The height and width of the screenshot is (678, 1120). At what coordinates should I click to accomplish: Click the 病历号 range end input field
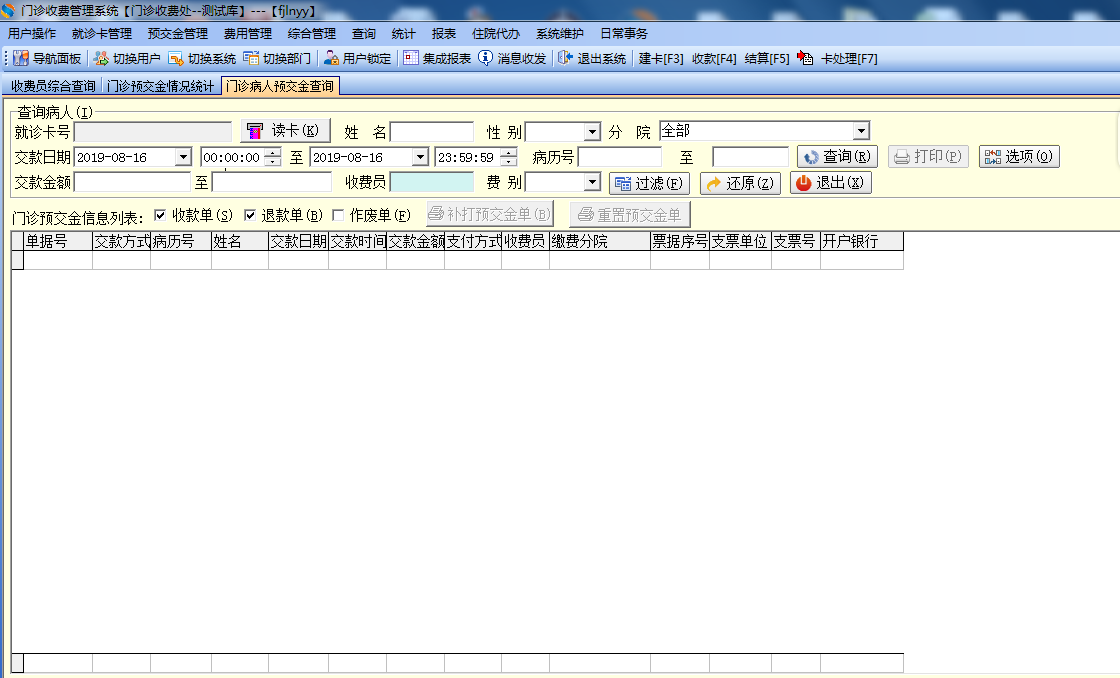coord(751,157)
